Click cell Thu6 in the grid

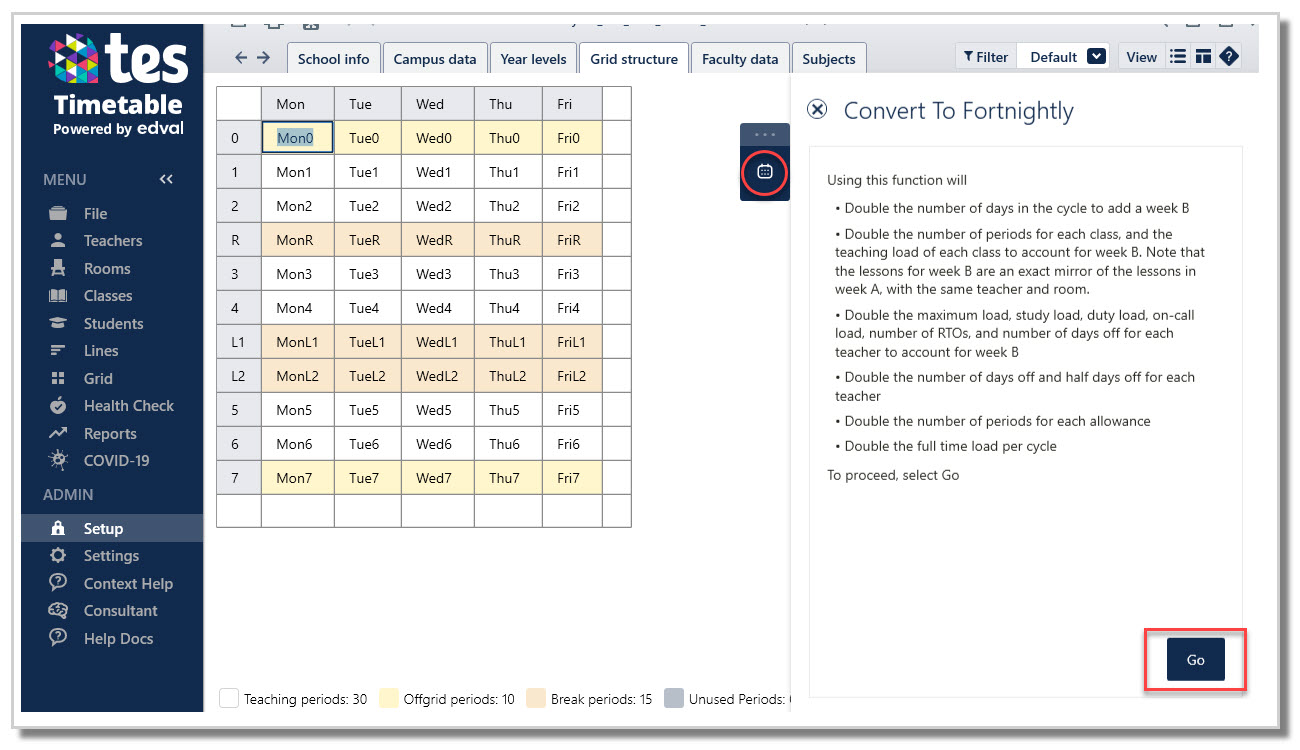click(509, 444)
